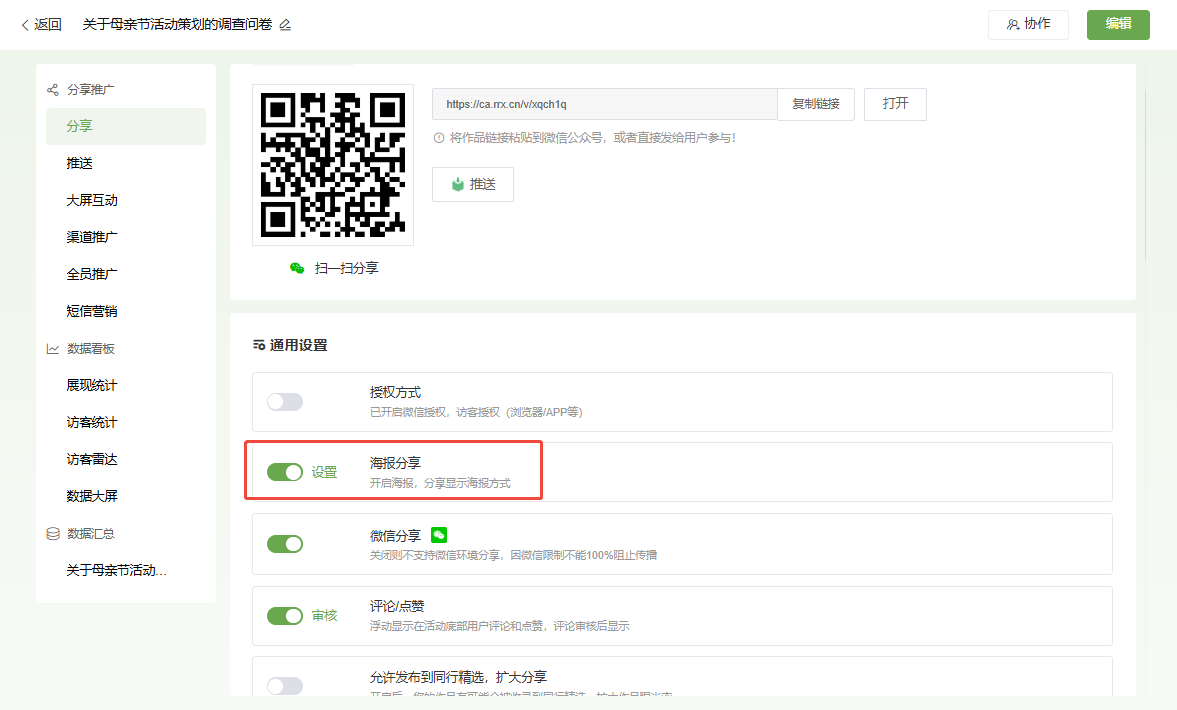The image size is (1177, 710).
Task: Click the 评论/点赞 option title
Action: coord(397,606)
